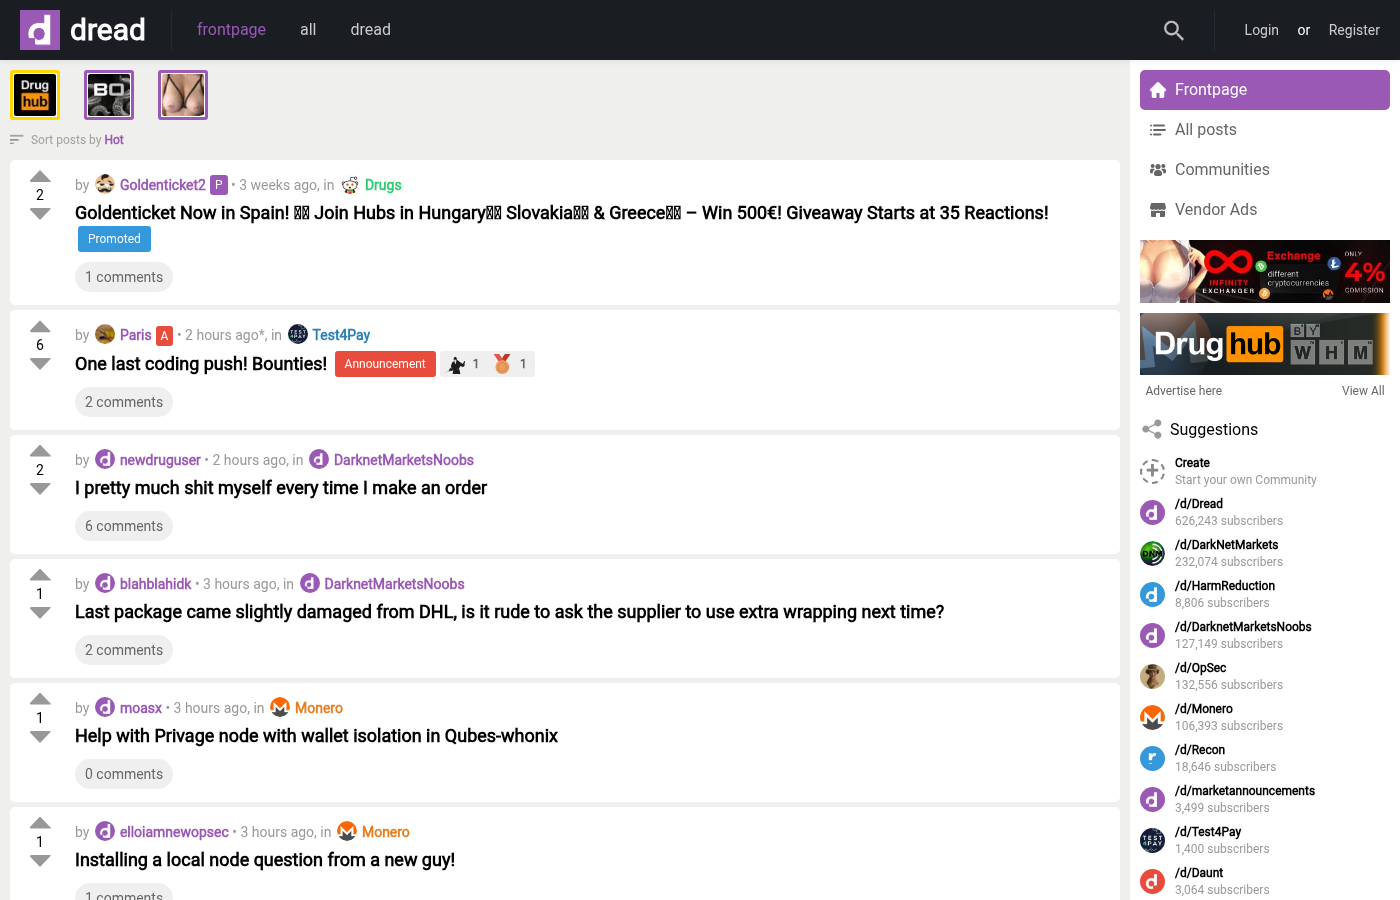Open /d/marketannouncements suggestion
Viewport: 1400px width, 900px height.
pyautogui.click(x=1245, y=791)
